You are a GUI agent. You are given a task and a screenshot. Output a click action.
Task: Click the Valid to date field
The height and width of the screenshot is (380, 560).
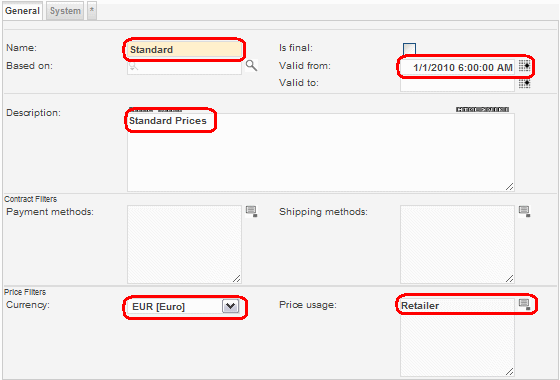tap(458, 85)
